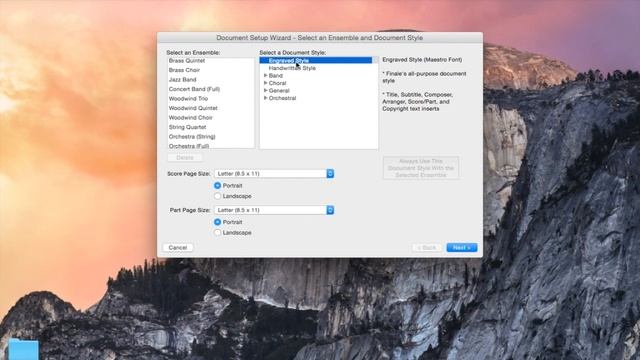This screenshot has width=640, height=360.
Task: Expand the Orchestral style folder
Action: point(265,98)
